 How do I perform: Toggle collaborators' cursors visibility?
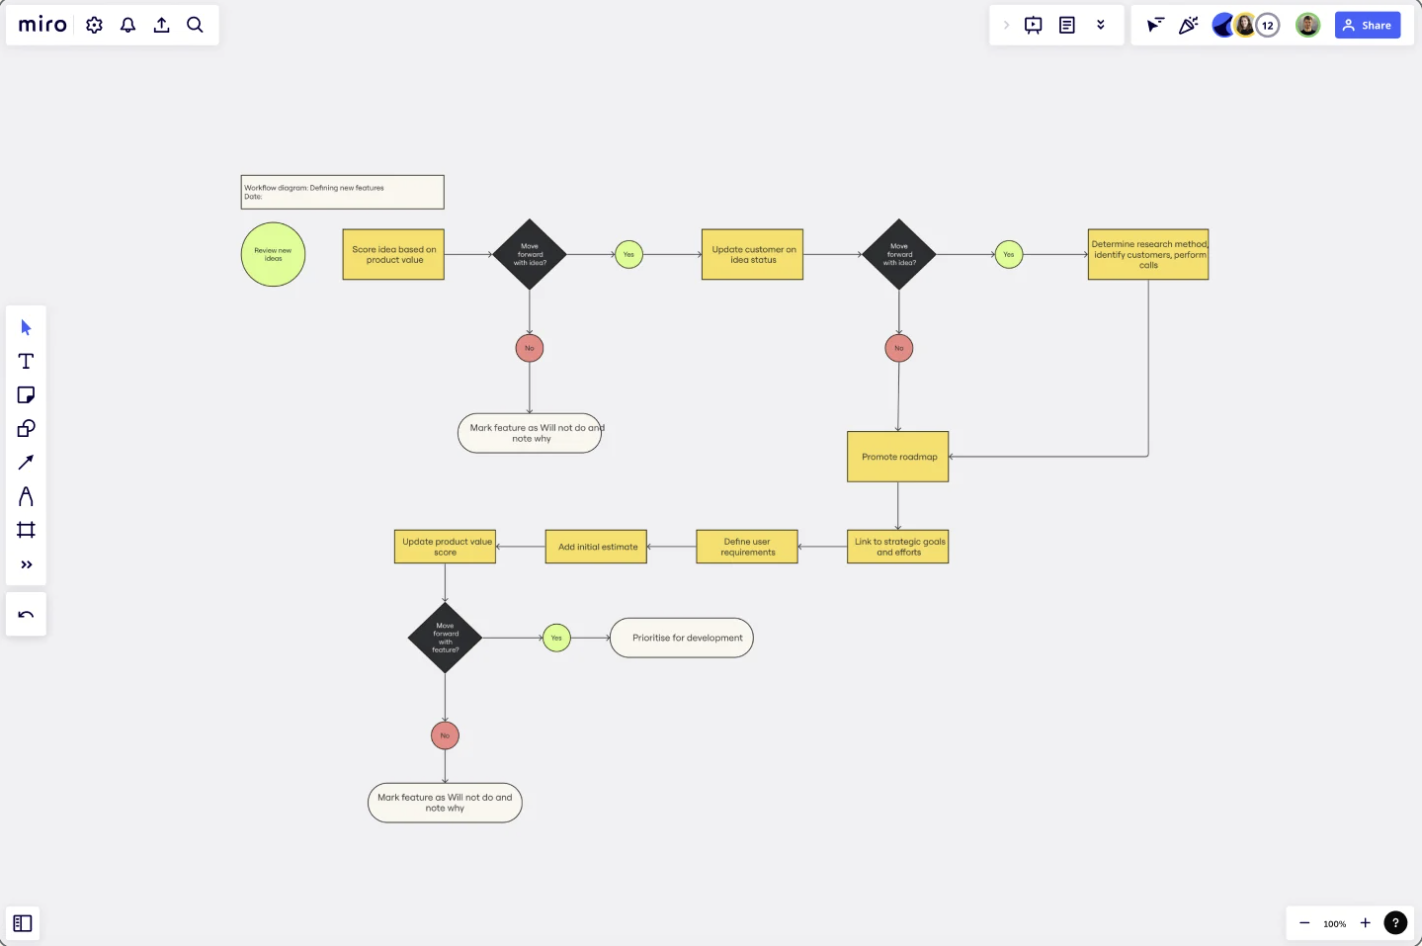1155,24
